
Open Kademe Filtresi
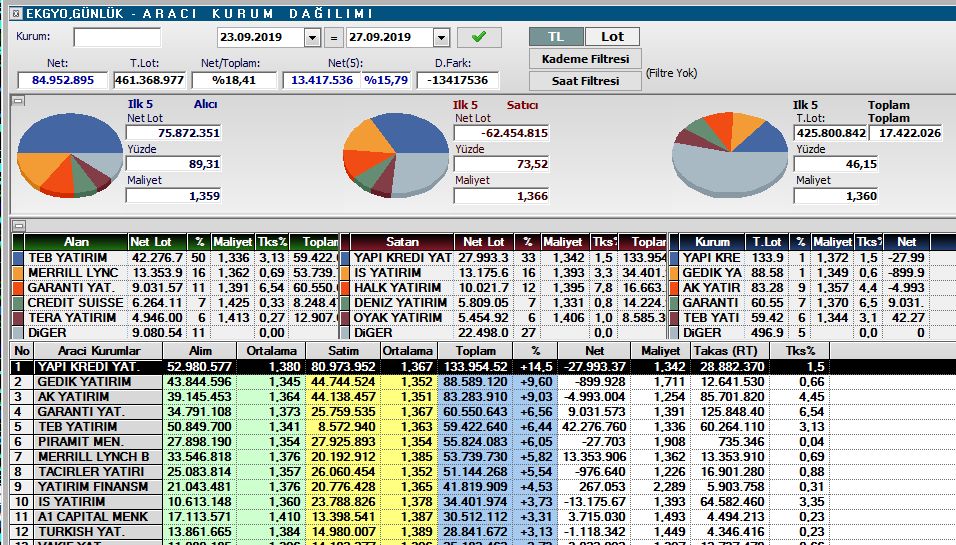[x=585, y=59]
